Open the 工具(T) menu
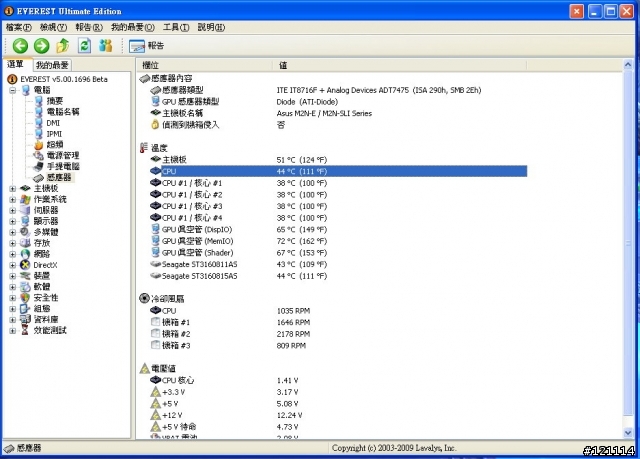Image resolution: width=640 pixels, height=459 pixels. pos(176,27)
